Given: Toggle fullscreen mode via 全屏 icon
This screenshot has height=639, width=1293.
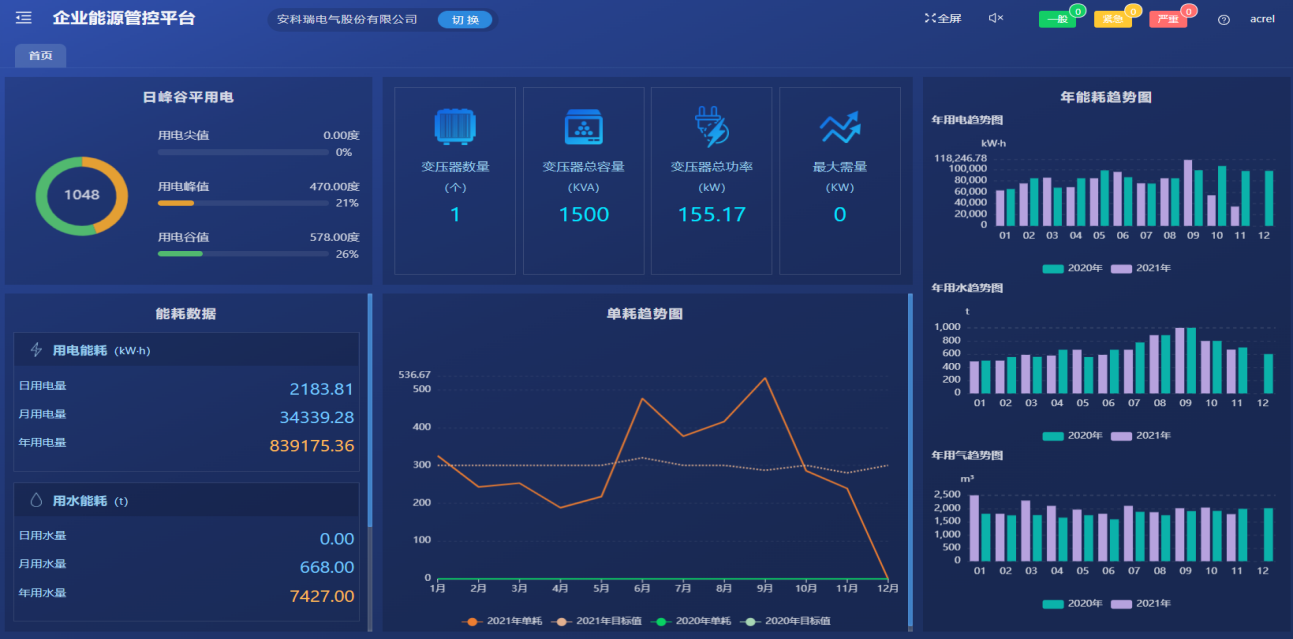Looking at the screenshot, I should pos(940,17).
